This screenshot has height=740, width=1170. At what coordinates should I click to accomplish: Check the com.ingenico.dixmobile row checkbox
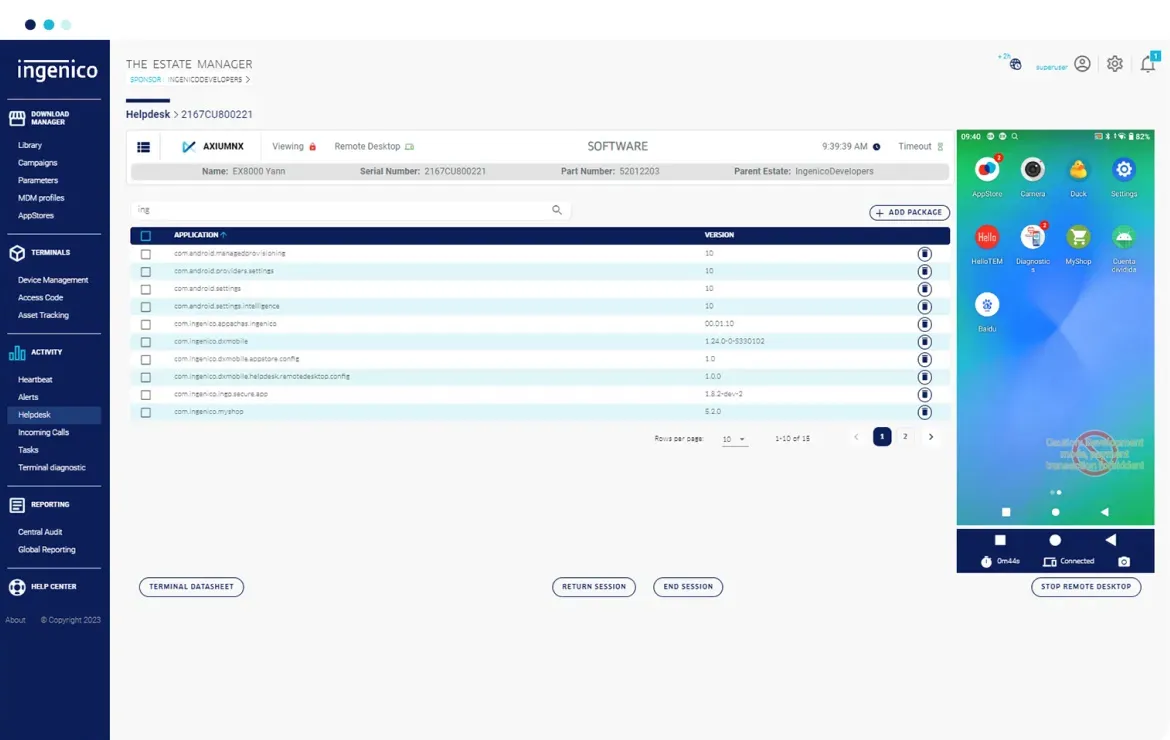click(145, 341)
